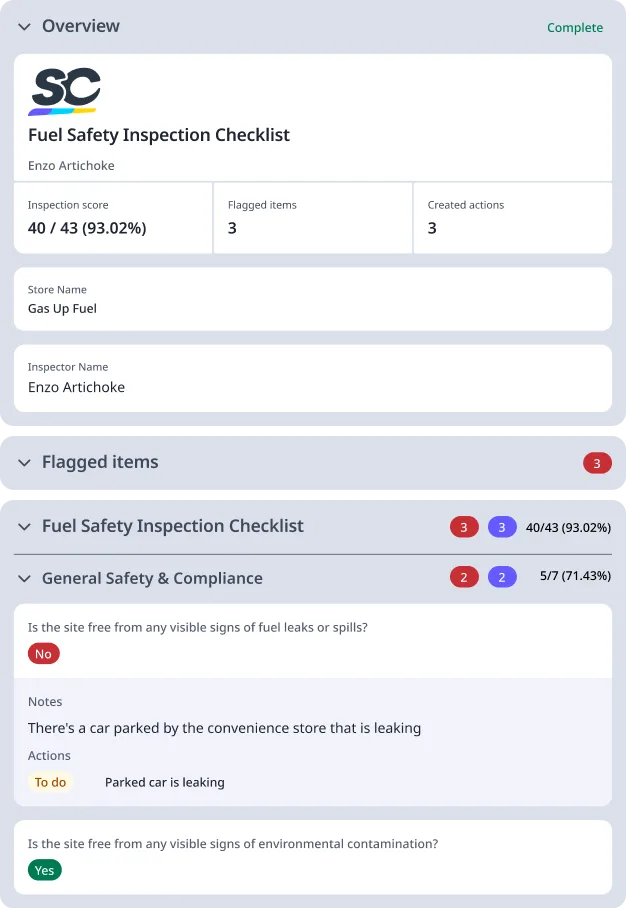Click the Created actions card
The width and height of the screenshot is (626, 908).
pos(512,218)
